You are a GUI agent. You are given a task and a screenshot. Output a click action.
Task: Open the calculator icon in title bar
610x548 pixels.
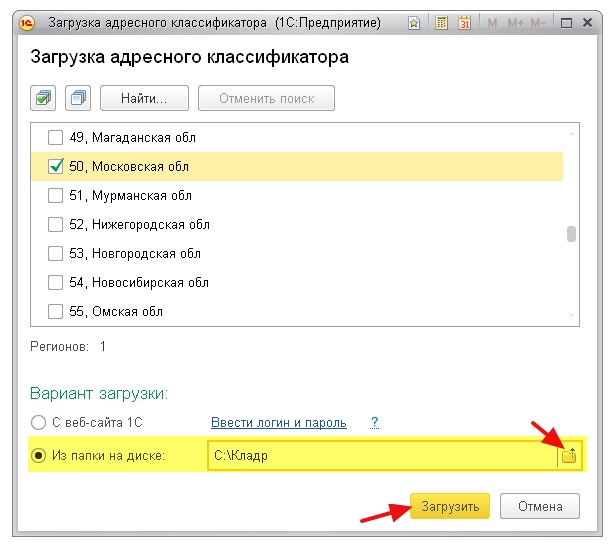point(441,23)
